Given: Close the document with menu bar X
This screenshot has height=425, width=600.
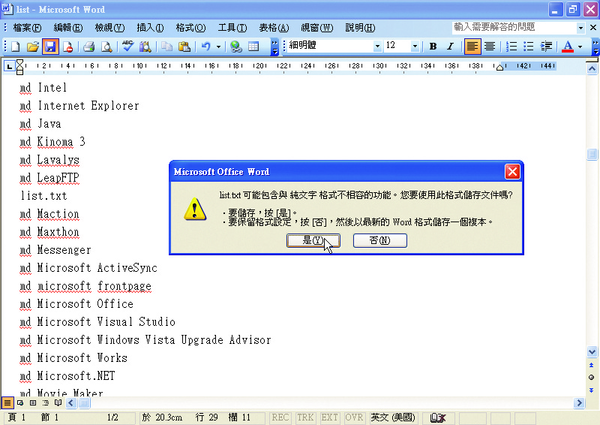Looking at the screenshot, I should pos(593,28).
